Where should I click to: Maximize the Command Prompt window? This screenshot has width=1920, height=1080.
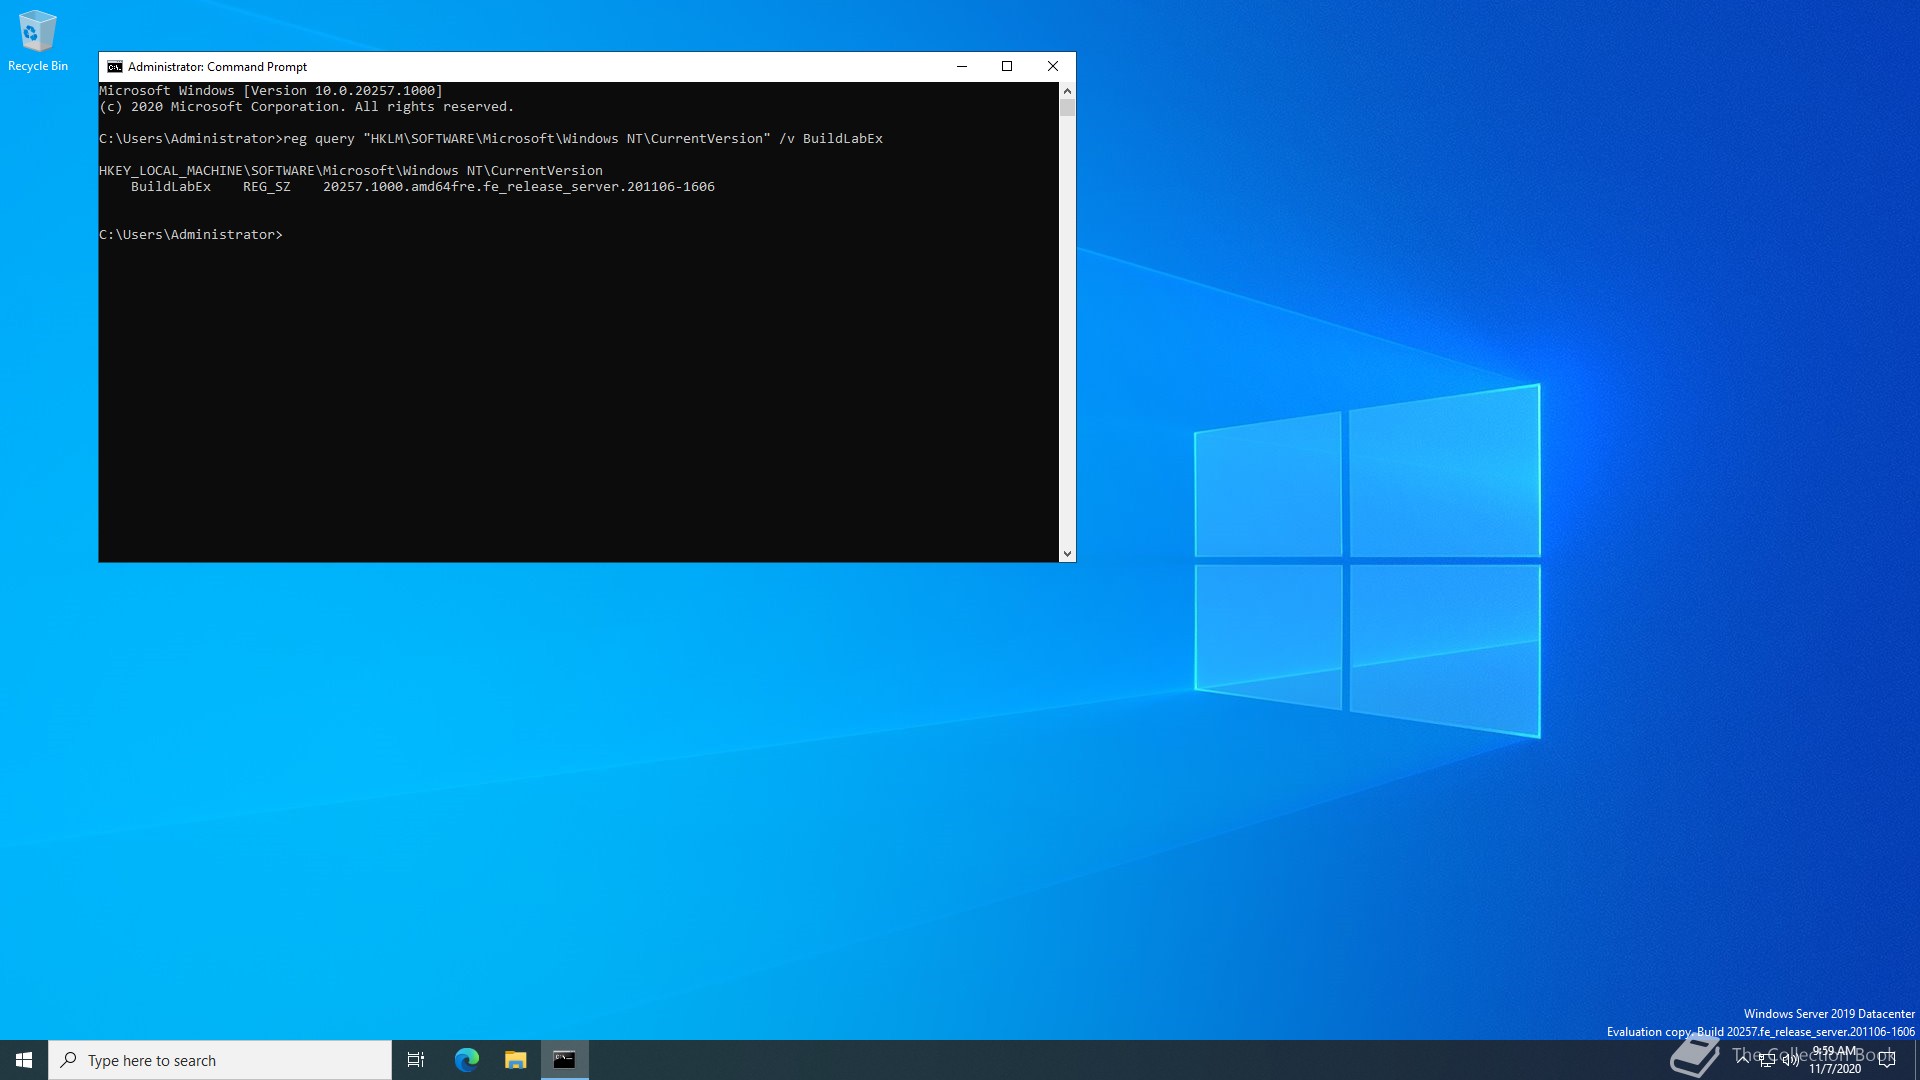point(1007,67)
